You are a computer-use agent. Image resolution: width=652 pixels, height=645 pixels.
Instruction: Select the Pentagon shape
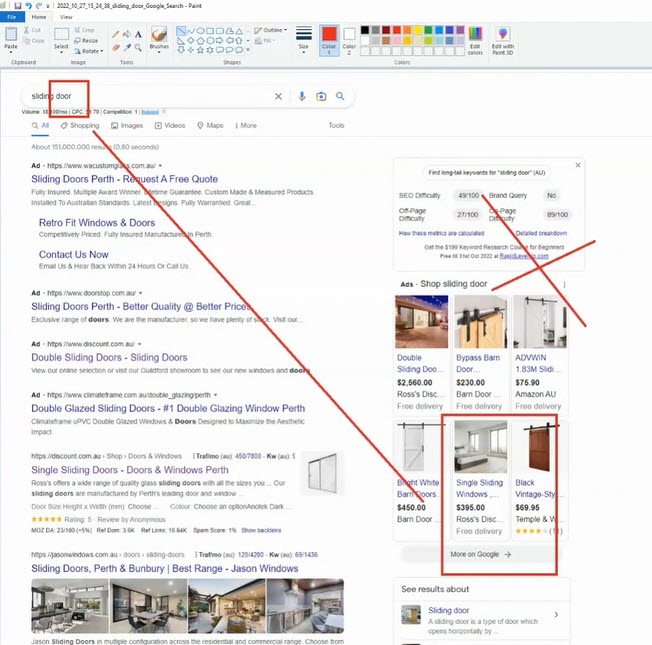pos(200,41)
